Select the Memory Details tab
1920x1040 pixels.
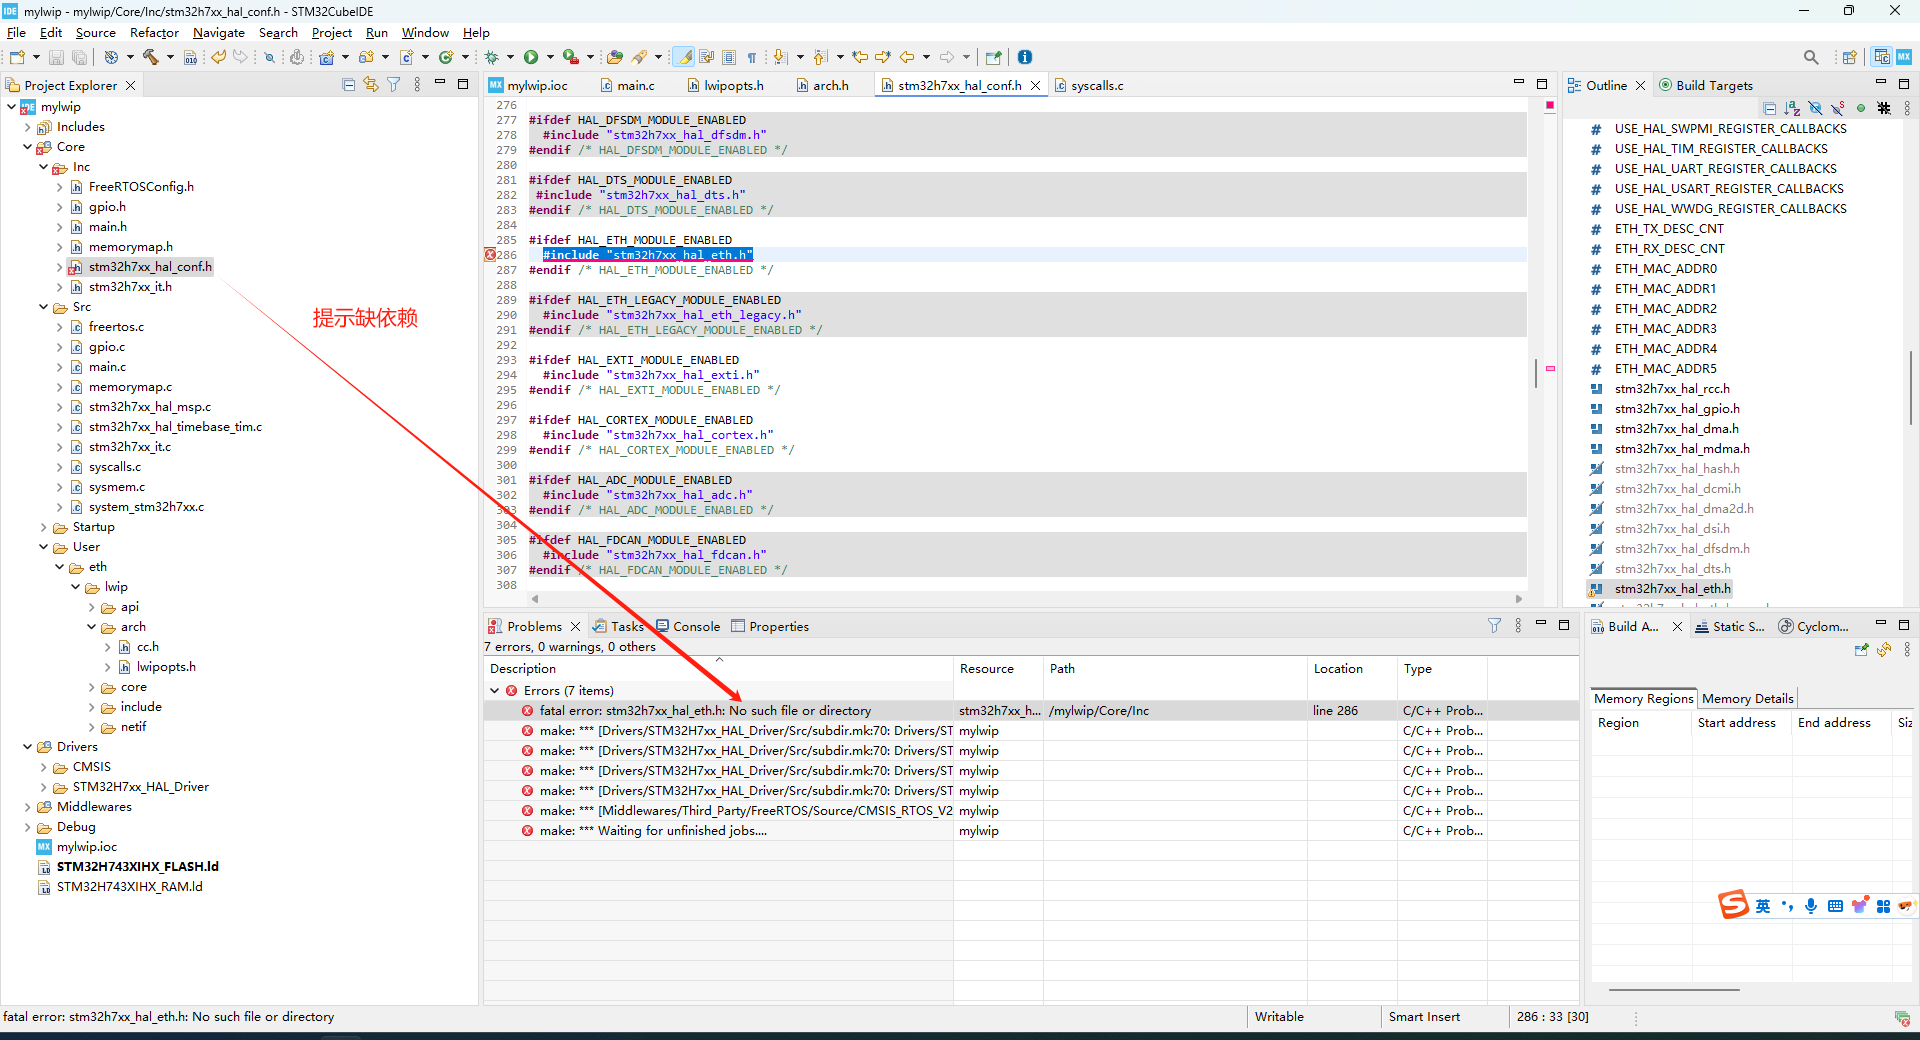(1747, 699)
